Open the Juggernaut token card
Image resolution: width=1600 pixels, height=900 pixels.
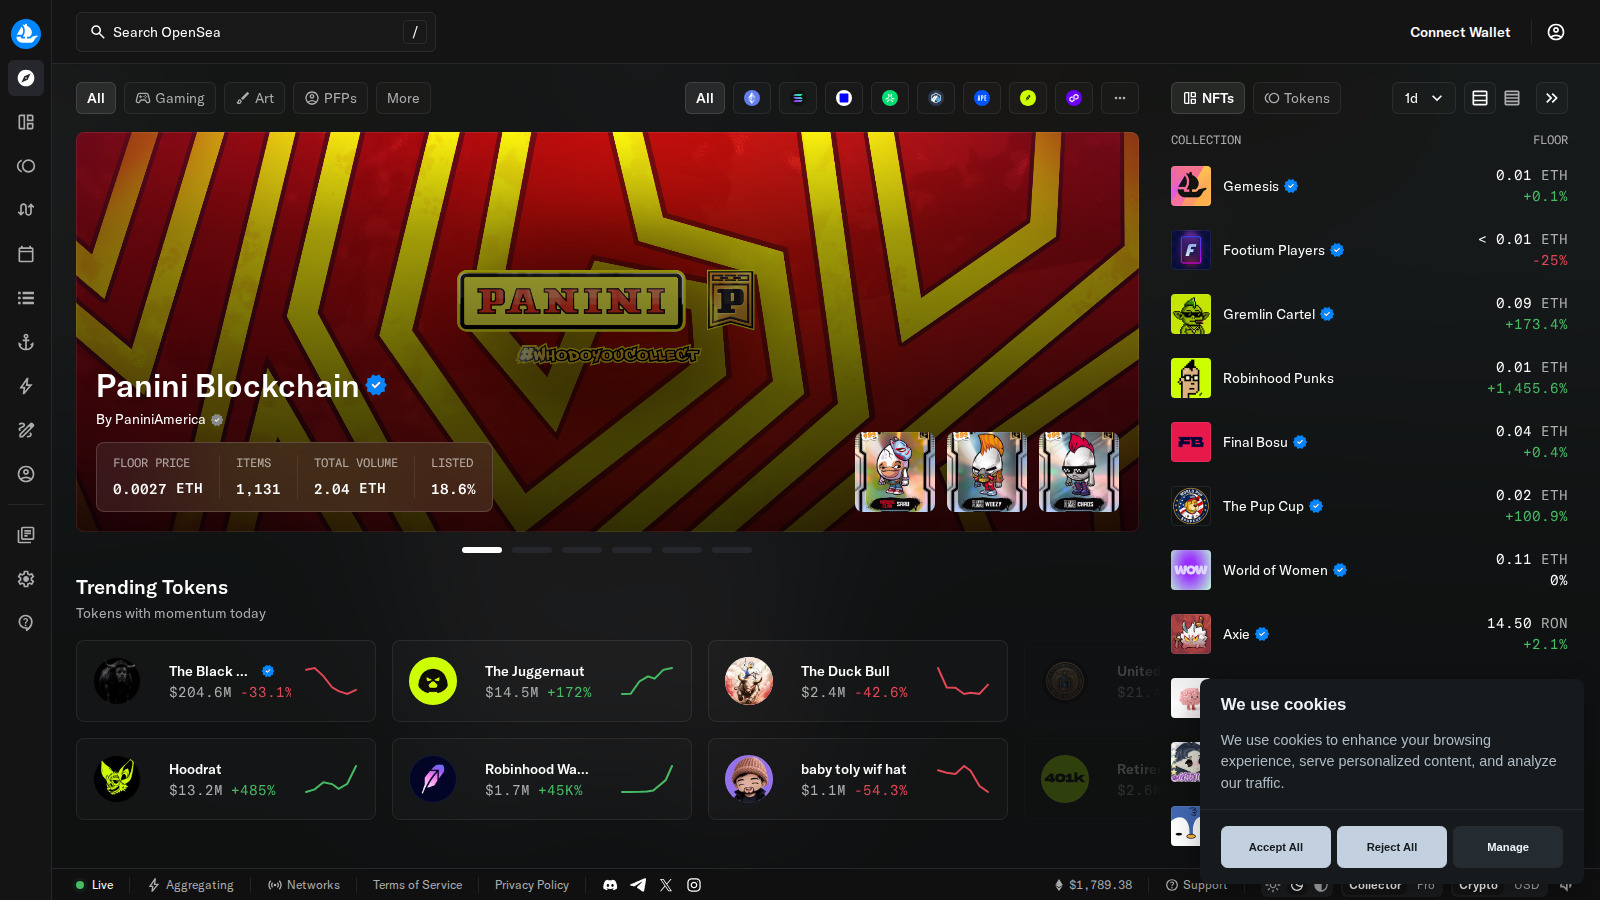(x=542, y=681)
